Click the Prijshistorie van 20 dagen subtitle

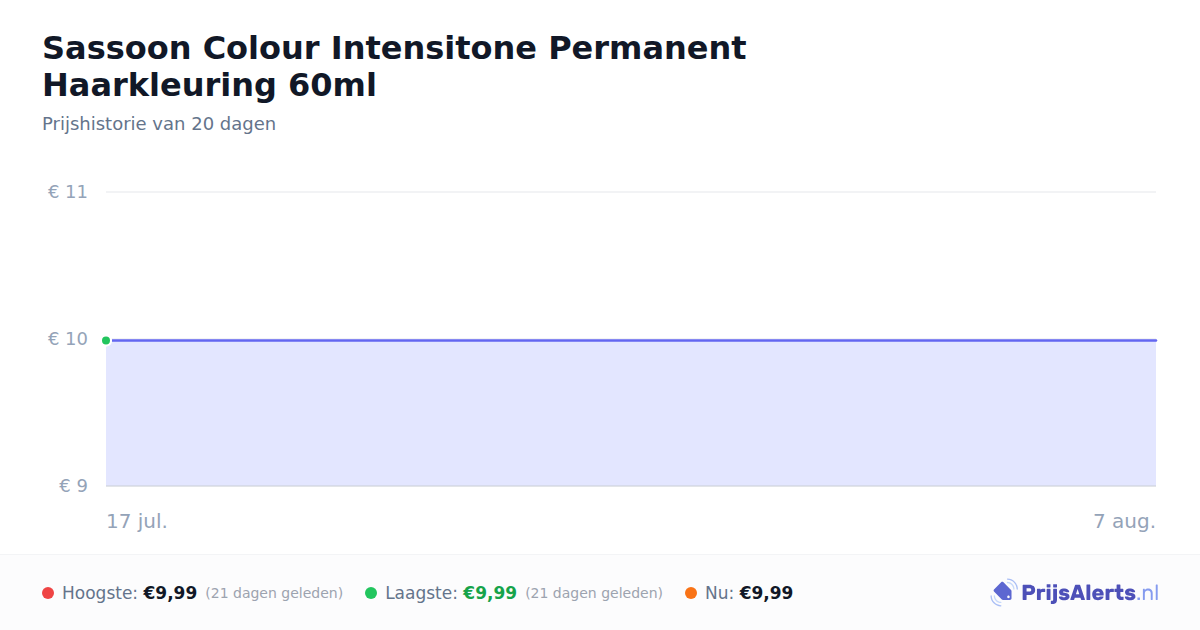pos(159,124)
